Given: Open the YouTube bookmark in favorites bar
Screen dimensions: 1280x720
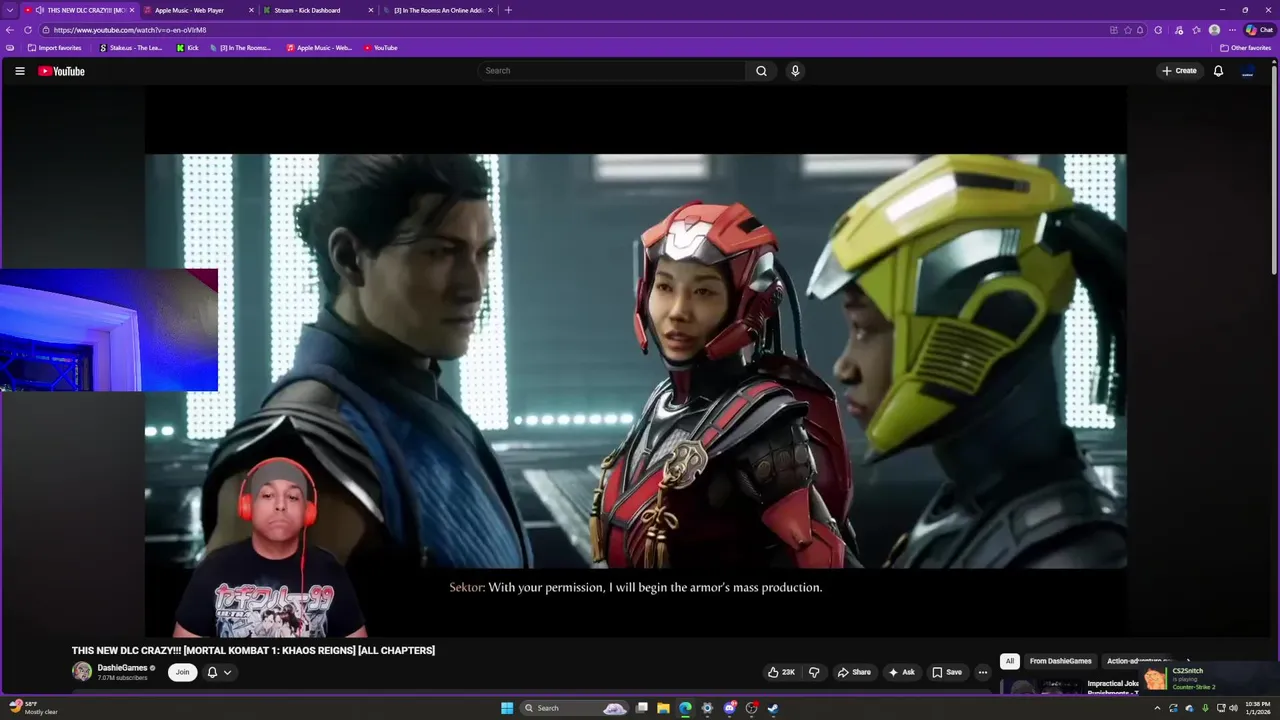Looking at the screenshot, I should [x=380, y=48].
